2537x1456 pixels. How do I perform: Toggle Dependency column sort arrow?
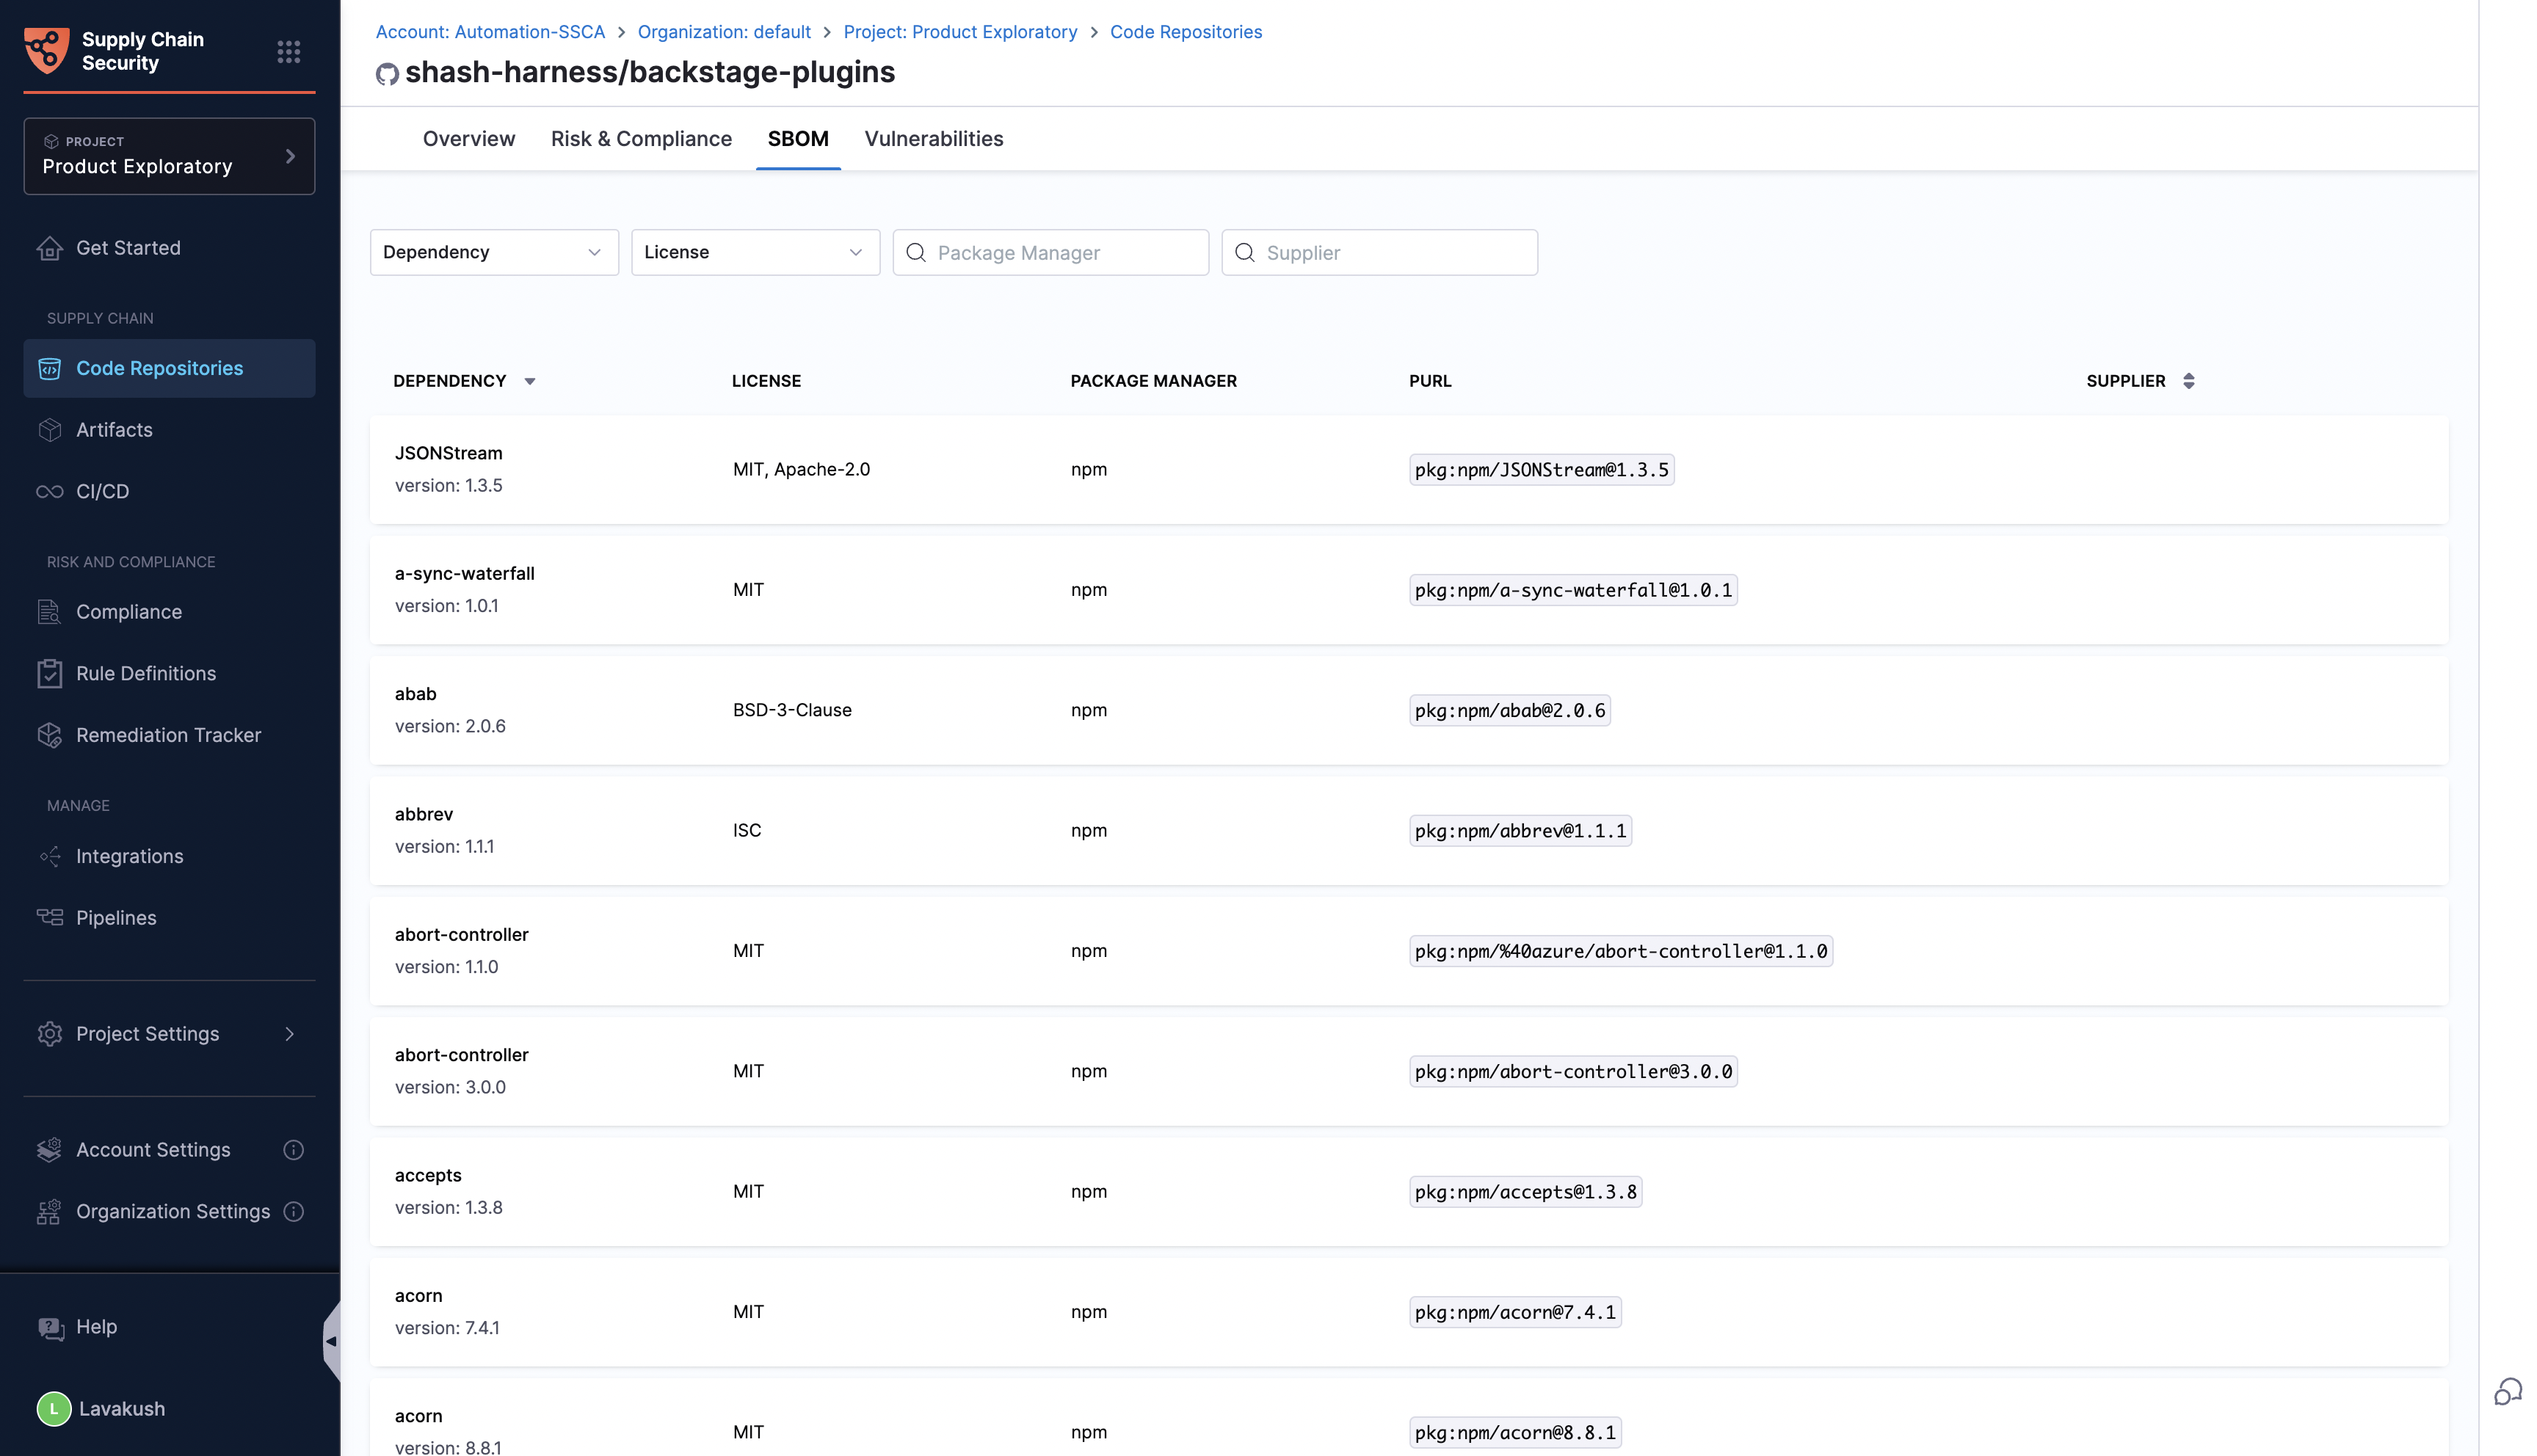tap(530, 381)
